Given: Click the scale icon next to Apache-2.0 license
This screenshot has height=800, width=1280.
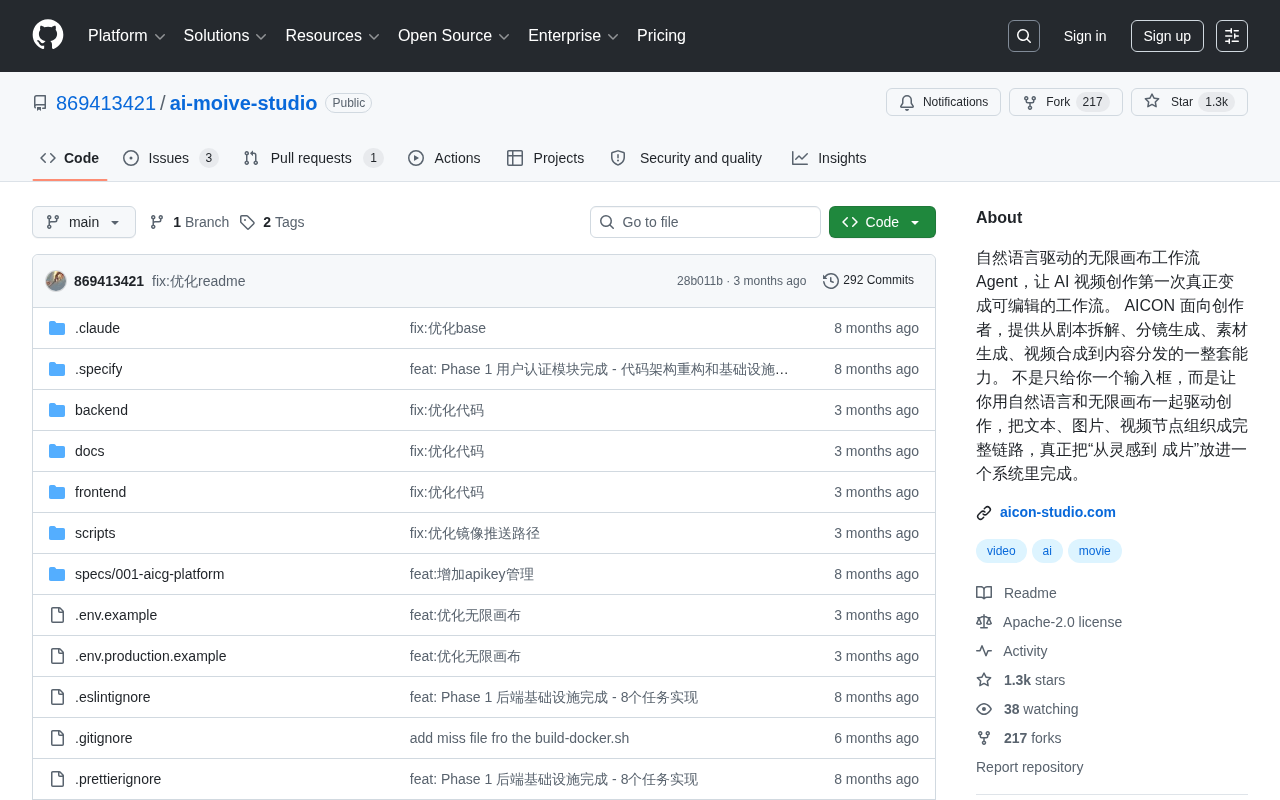Looking at the screenshot, I should tap(984, 622).
